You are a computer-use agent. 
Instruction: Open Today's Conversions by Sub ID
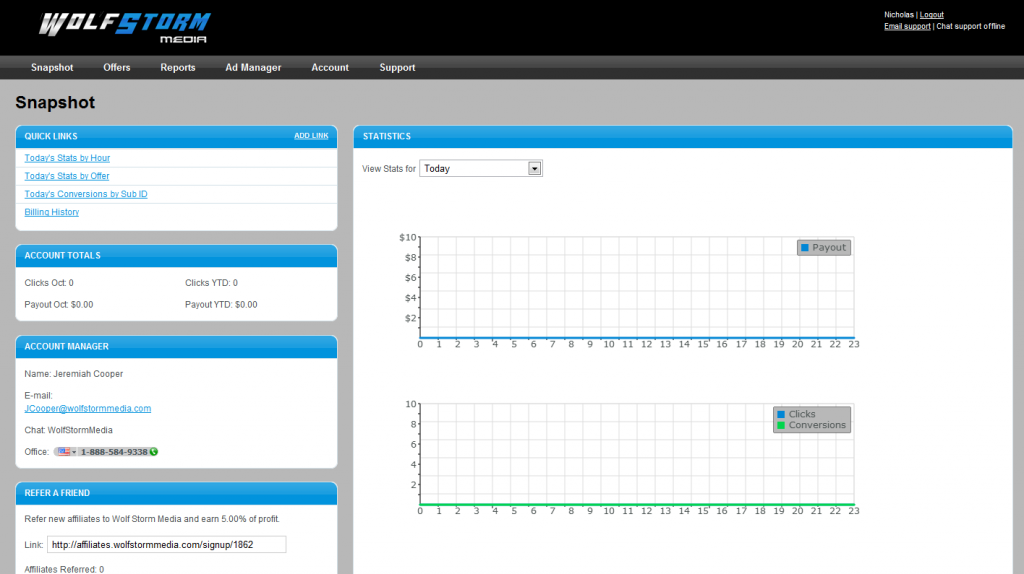coord(86,194)
